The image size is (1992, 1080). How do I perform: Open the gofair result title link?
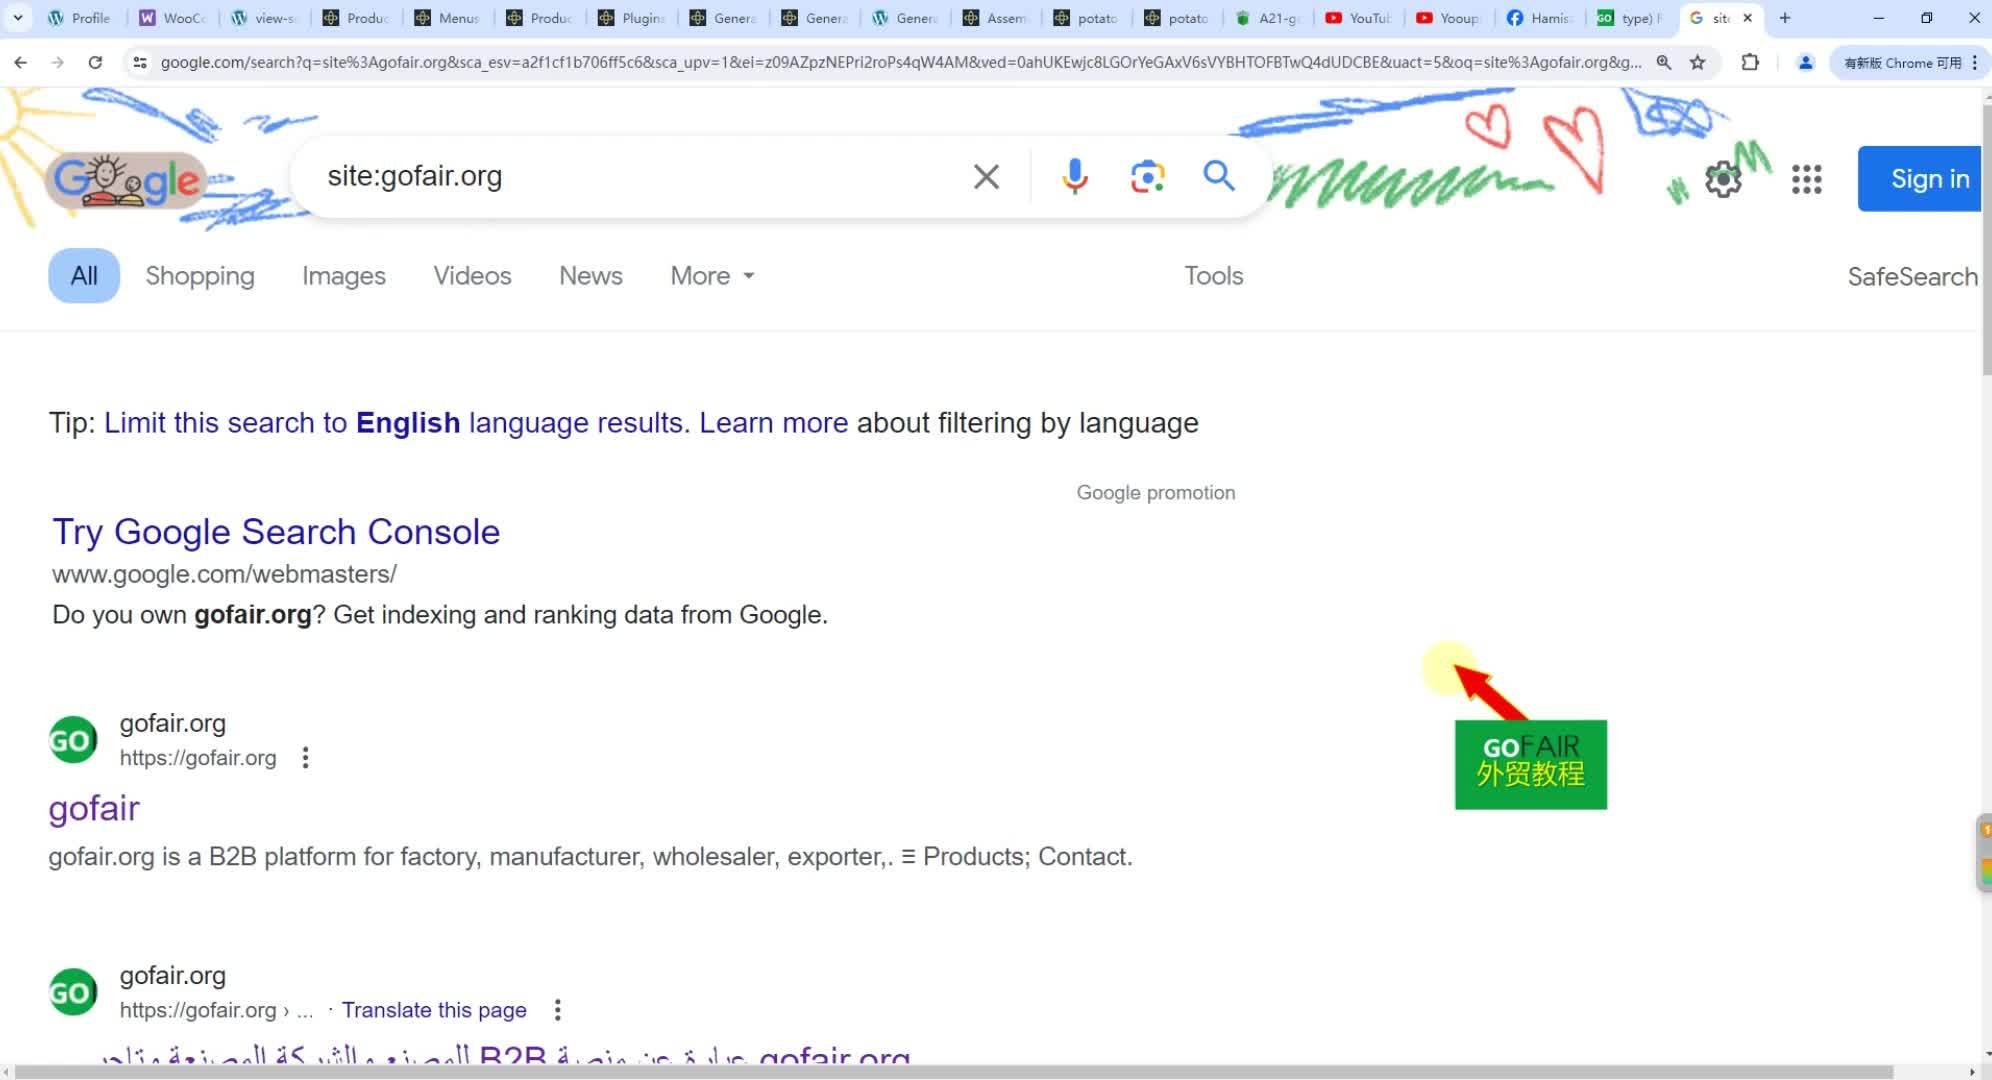point(94,808)
